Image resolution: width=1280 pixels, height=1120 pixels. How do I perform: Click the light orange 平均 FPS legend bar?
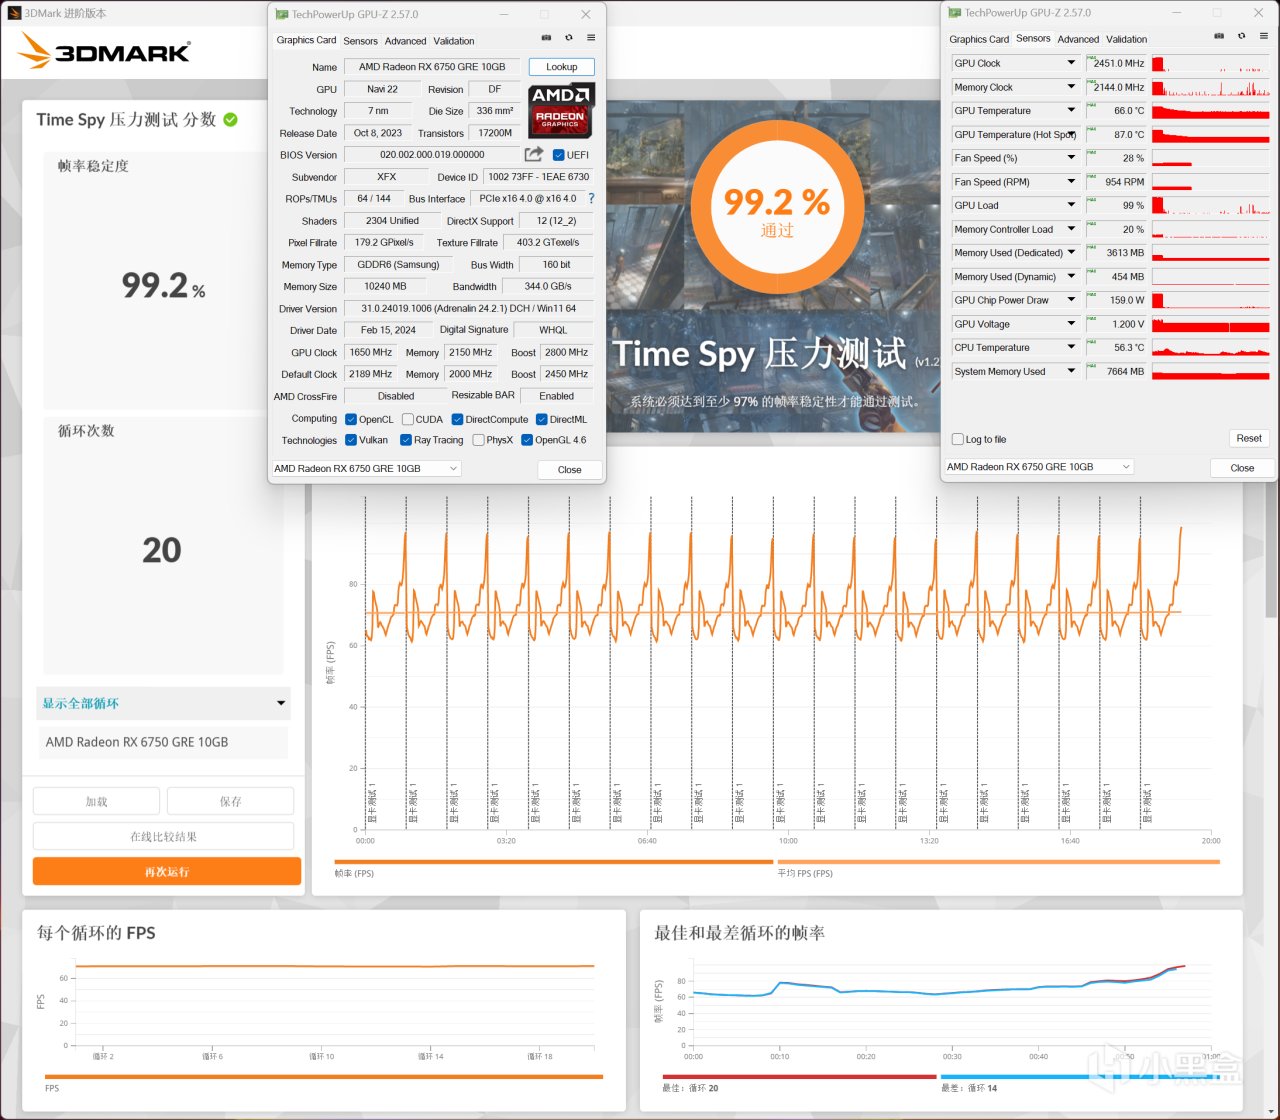(998, 861)
